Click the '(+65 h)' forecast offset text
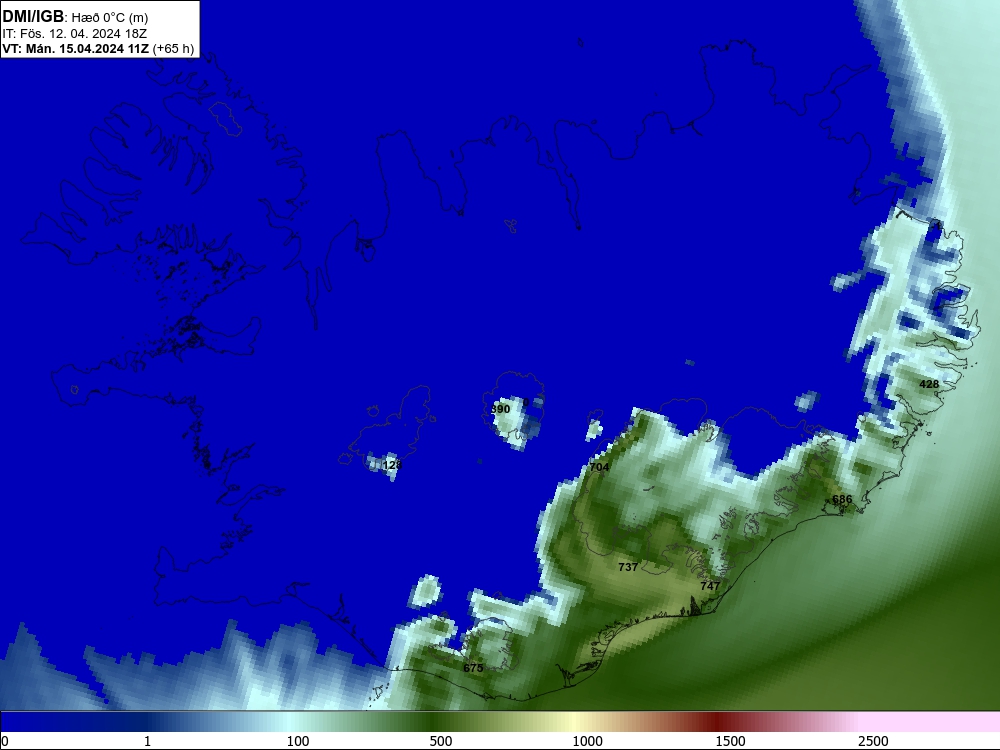 coord(173,48)
